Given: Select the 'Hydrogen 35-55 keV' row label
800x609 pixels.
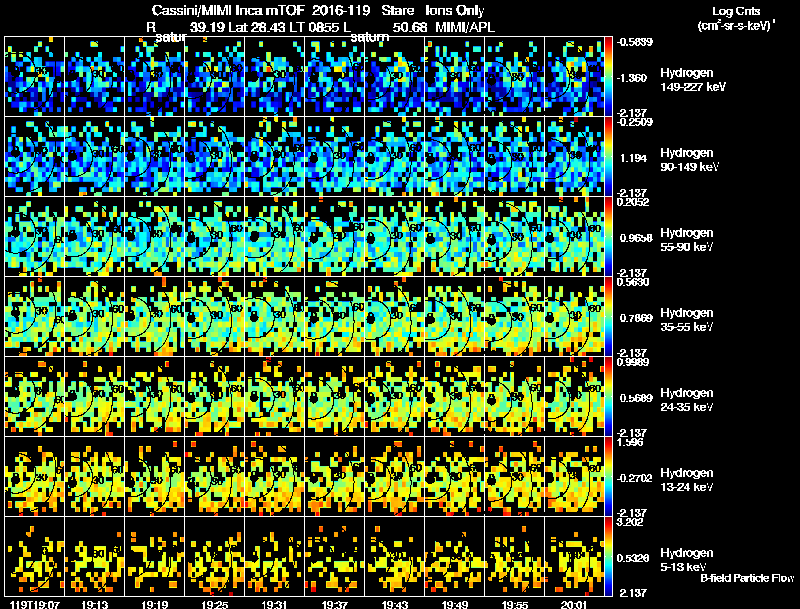Looking at the screenshot, I should click(x=687, y=320).
